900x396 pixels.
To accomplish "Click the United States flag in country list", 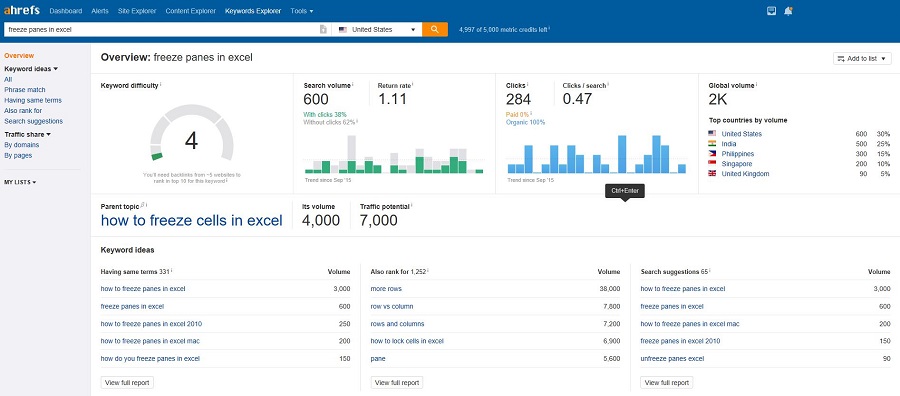I will coord(712,134).
